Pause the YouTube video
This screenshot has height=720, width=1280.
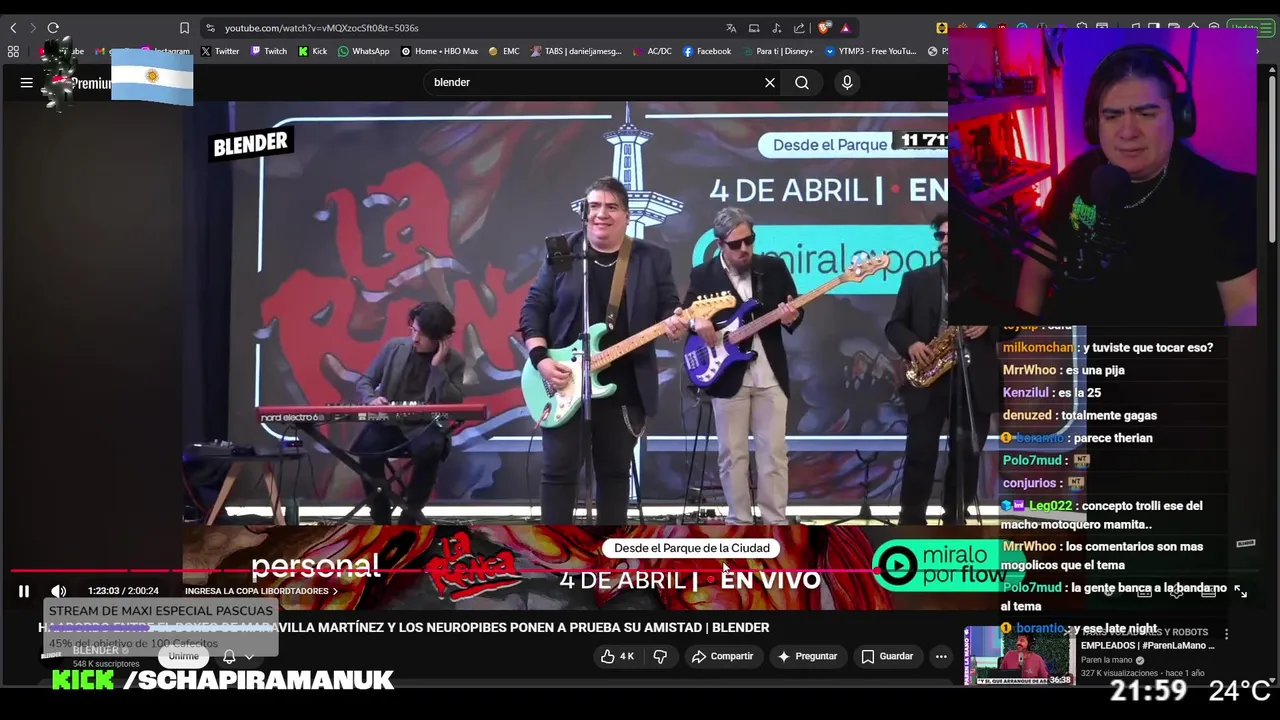coord(24,591)
